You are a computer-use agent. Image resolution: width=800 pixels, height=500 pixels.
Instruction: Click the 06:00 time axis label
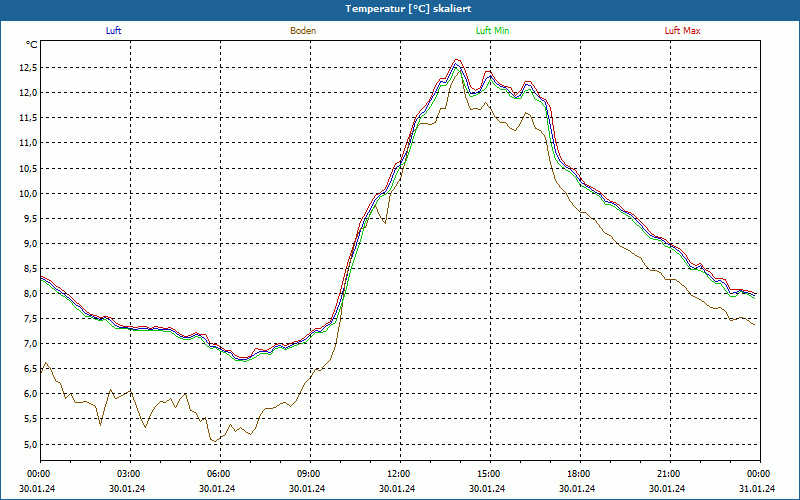[220, 474]
